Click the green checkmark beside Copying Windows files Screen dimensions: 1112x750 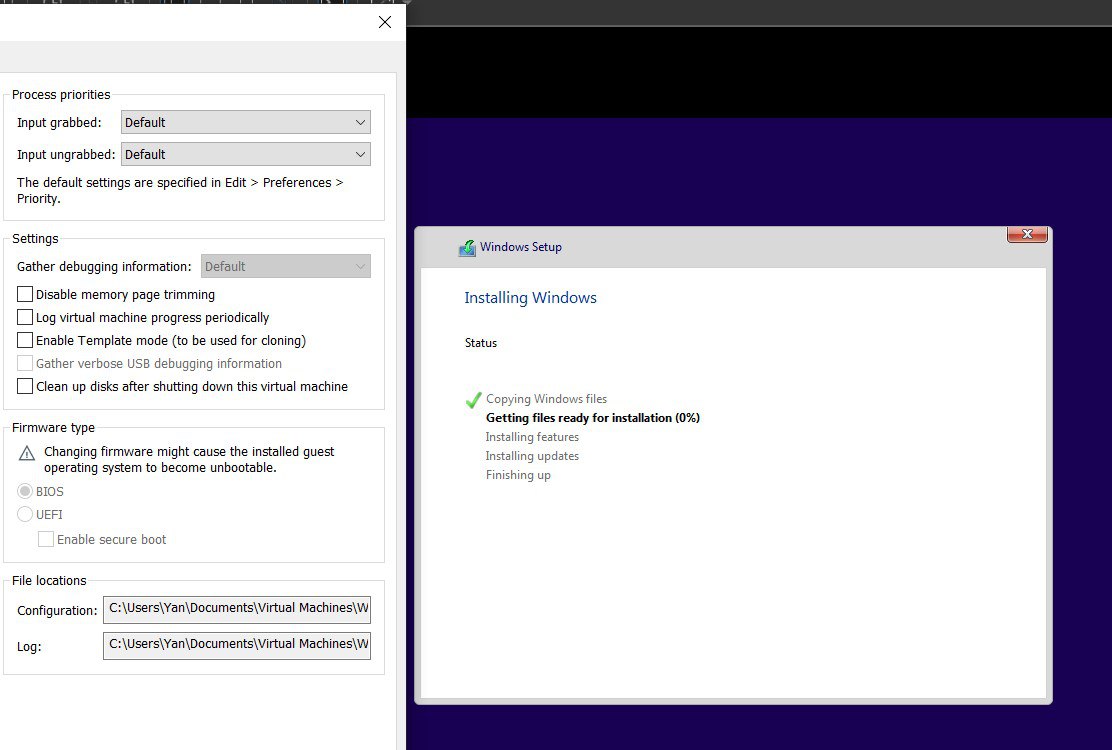pyautogui.click(x=473, y=400)
